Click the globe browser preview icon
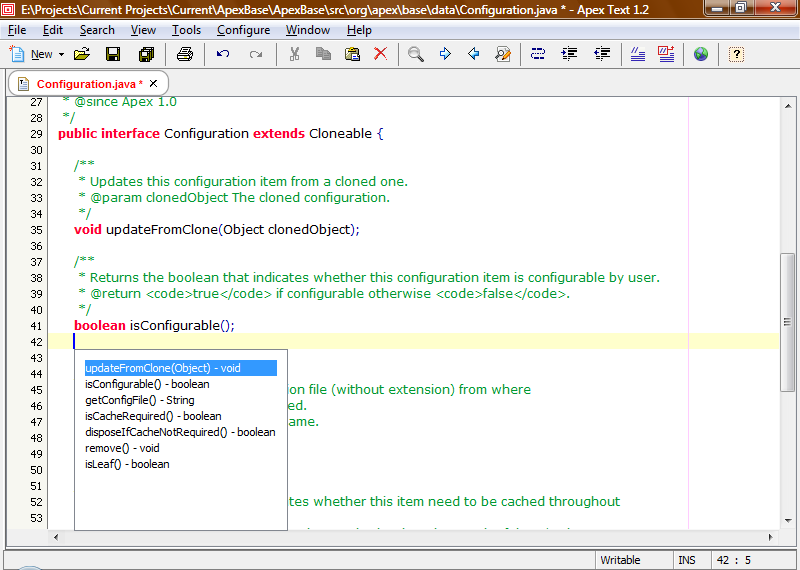The width and height of the screenshot is (800, 570). coord(701,54)
